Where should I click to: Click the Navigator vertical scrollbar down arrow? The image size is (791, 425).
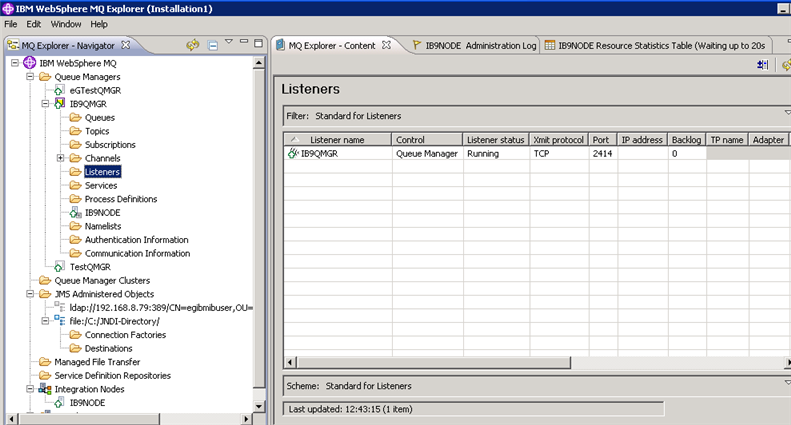[x=259, y=406]
